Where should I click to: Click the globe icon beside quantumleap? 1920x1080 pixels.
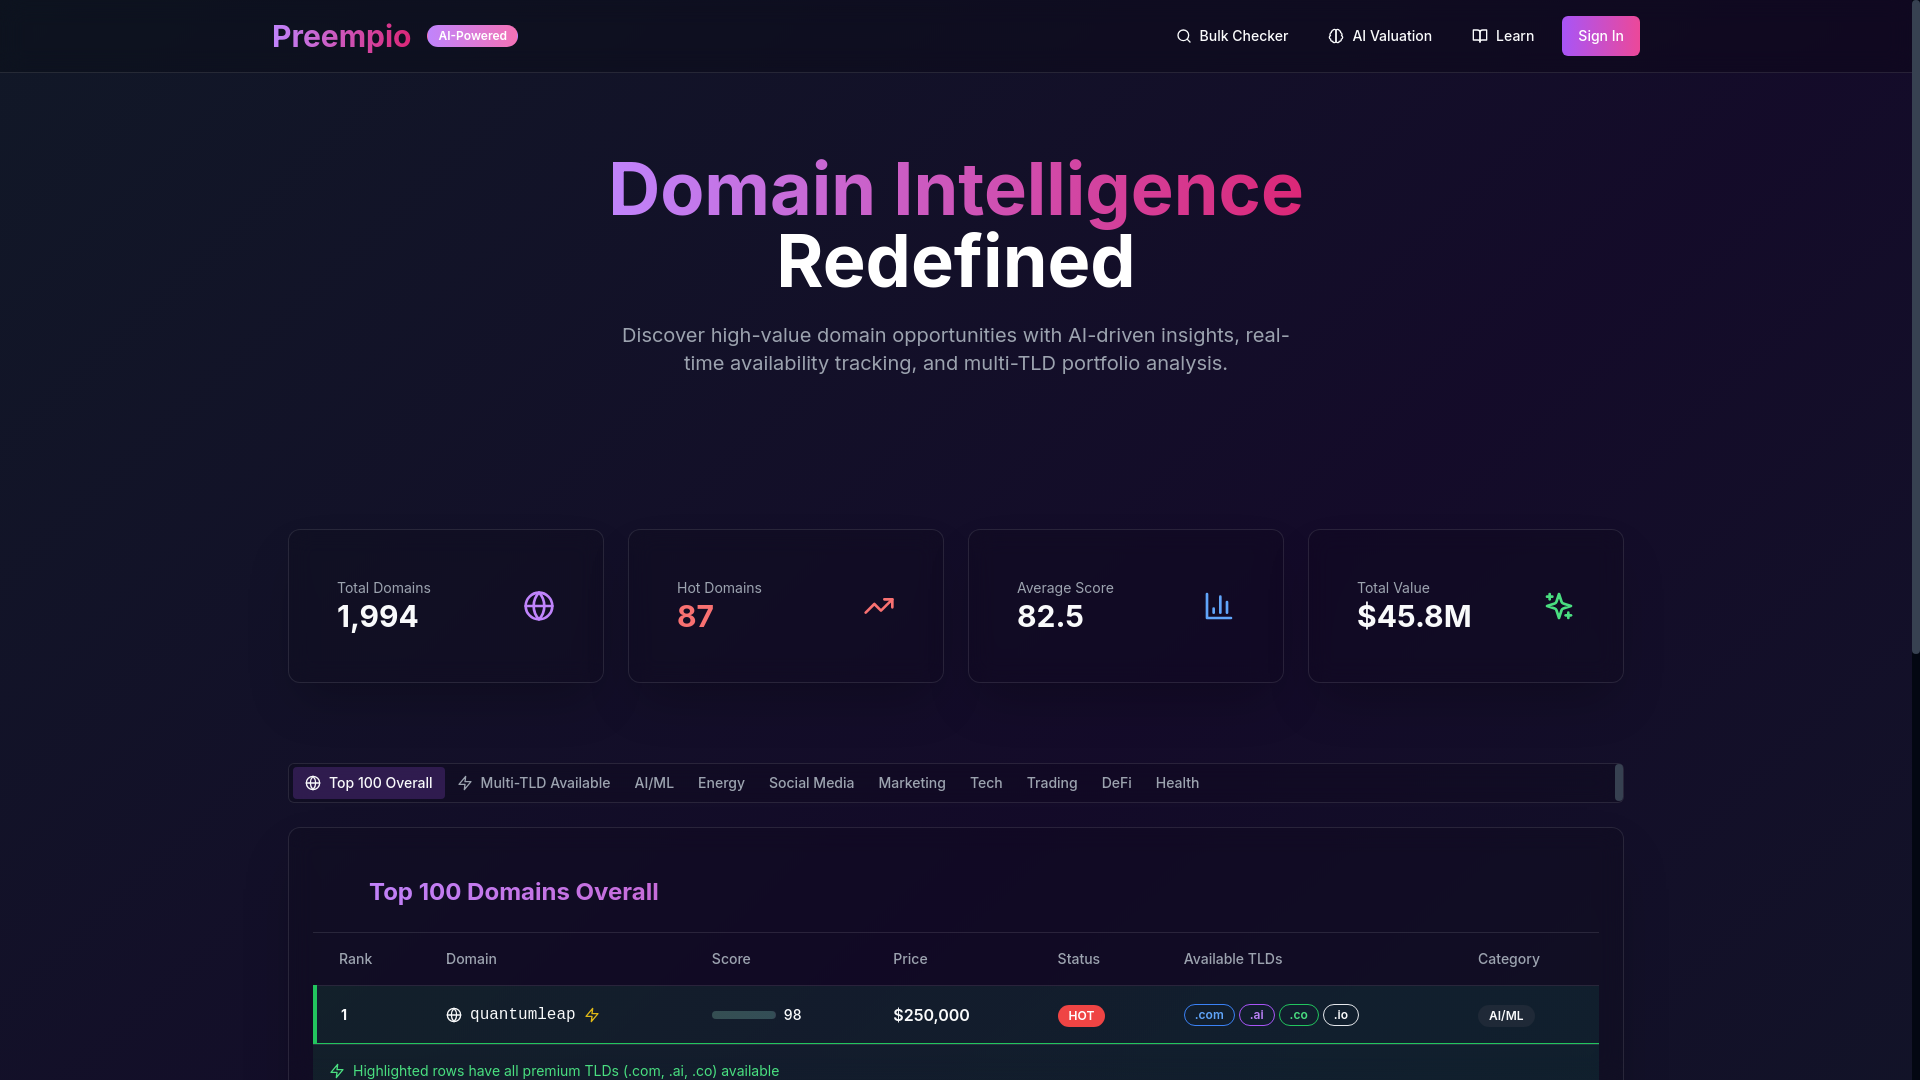point(454,1015)
